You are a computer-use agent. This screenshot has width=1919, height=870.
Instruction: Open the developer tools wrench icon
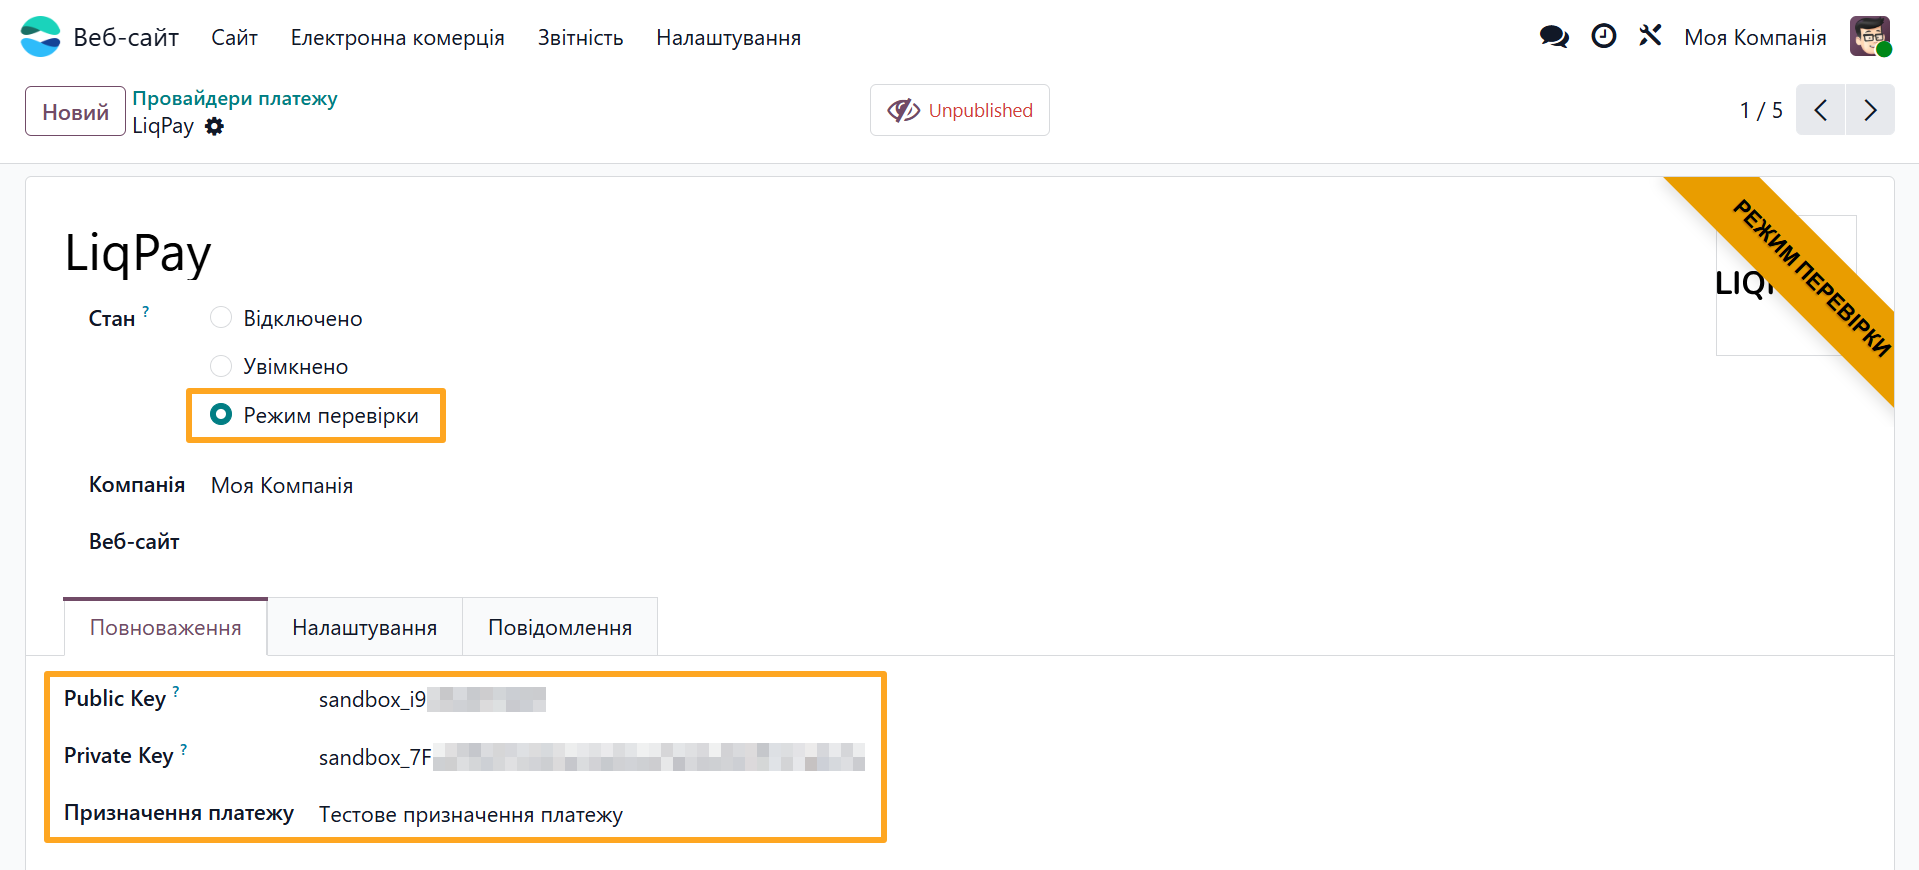(x=1650, y=37)
